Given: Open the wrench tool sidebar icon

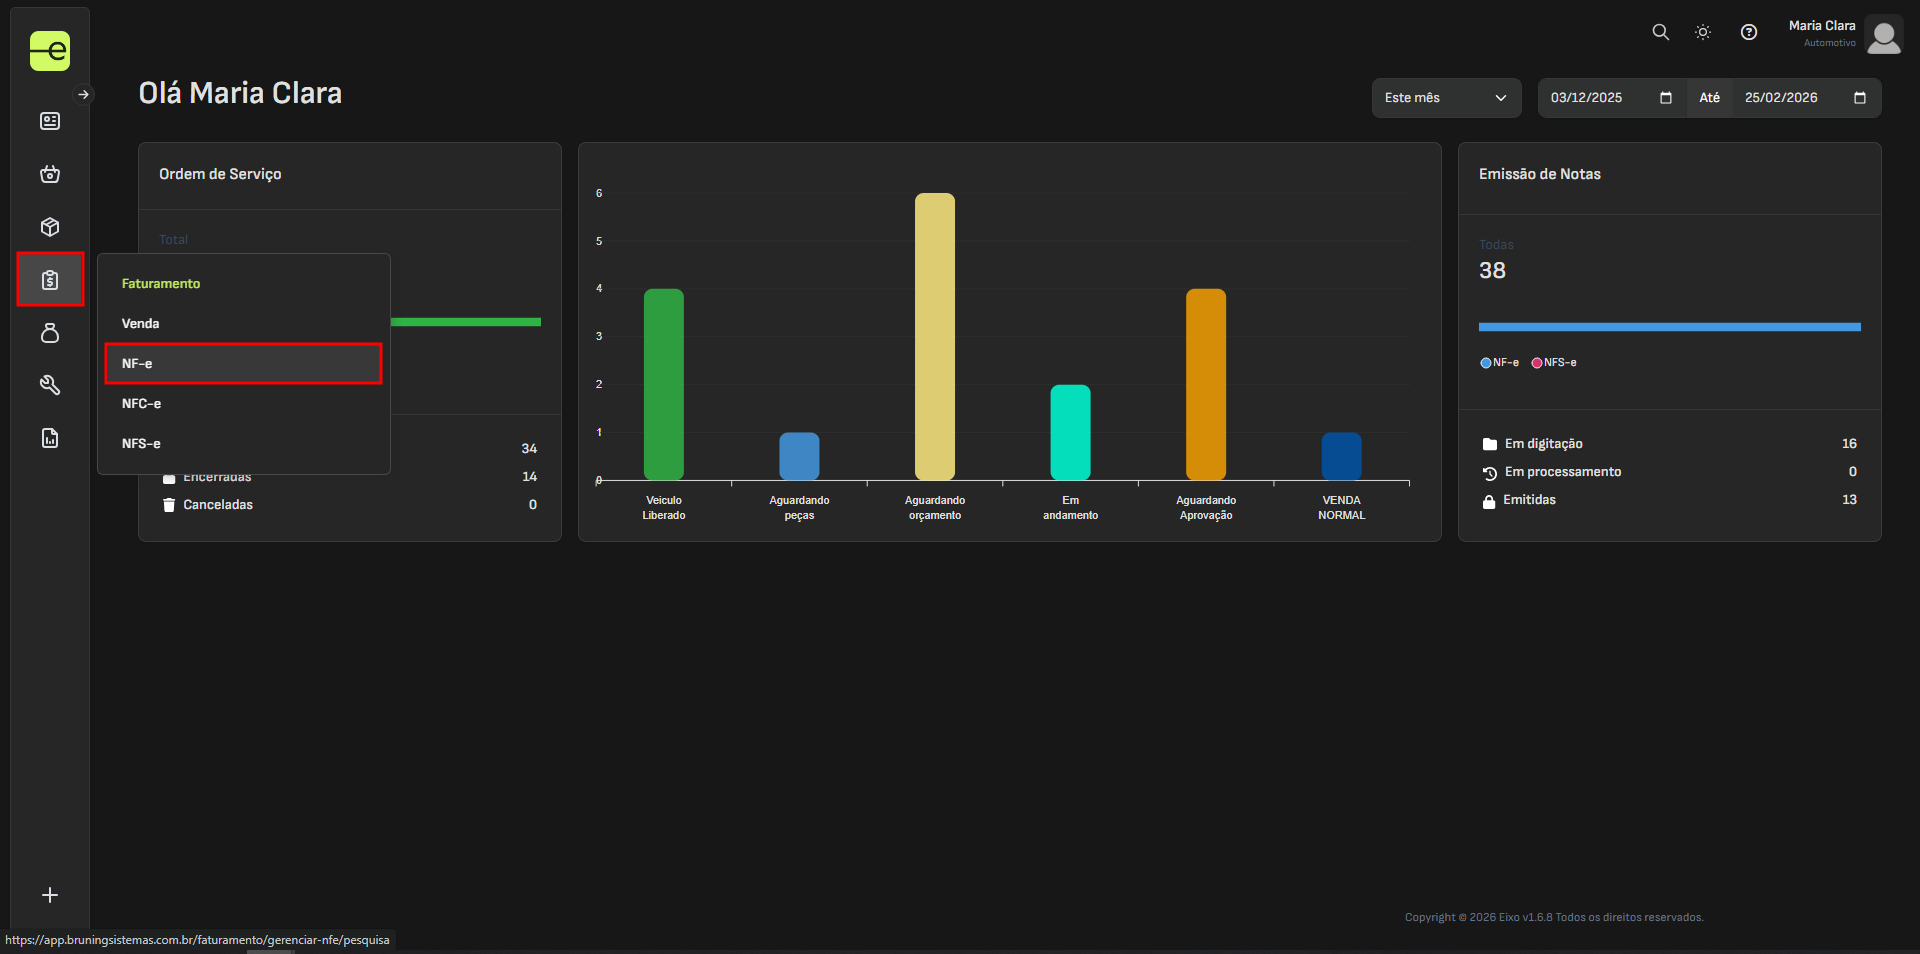Looking at the screenshot, I should pos(50,385).
